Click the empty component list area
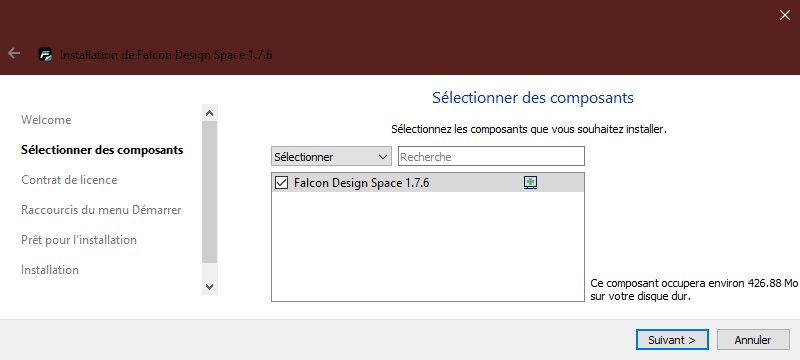 pos(428,246)
